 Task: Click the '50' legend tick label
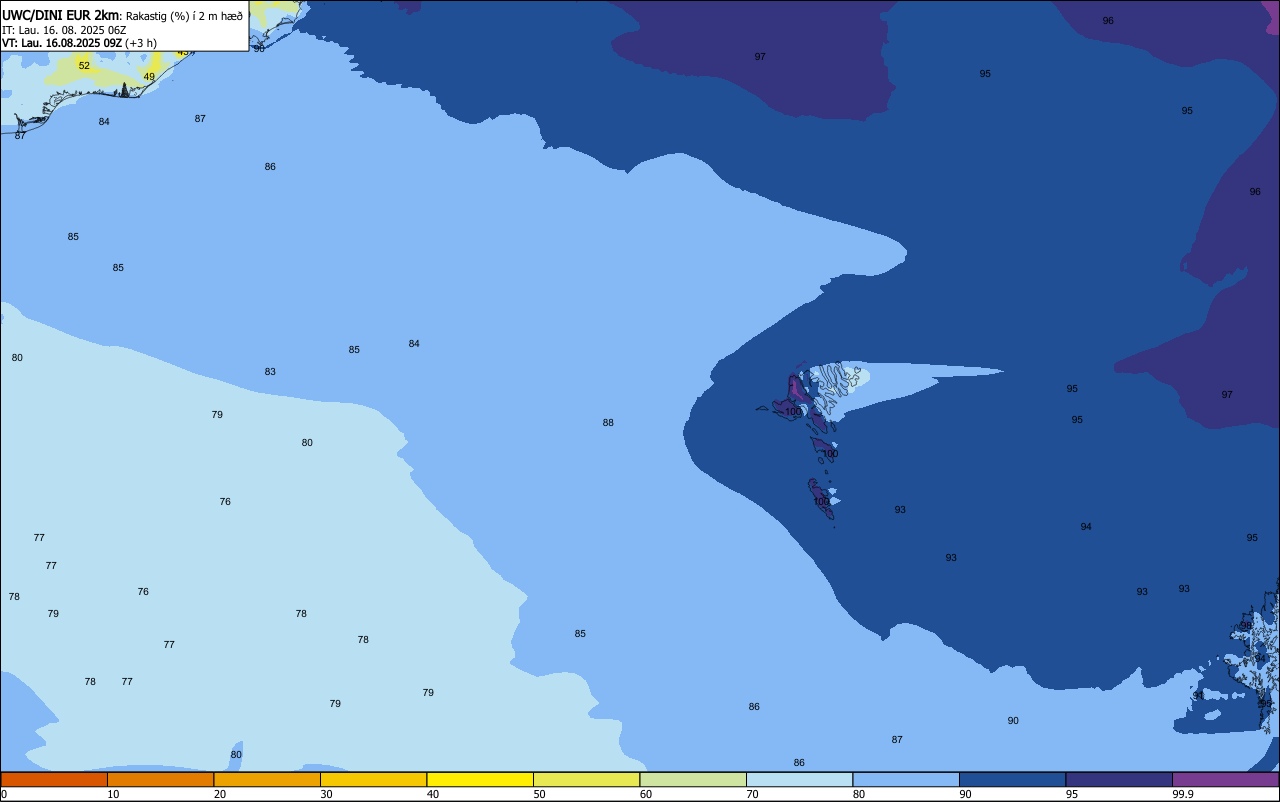[539, 794]
